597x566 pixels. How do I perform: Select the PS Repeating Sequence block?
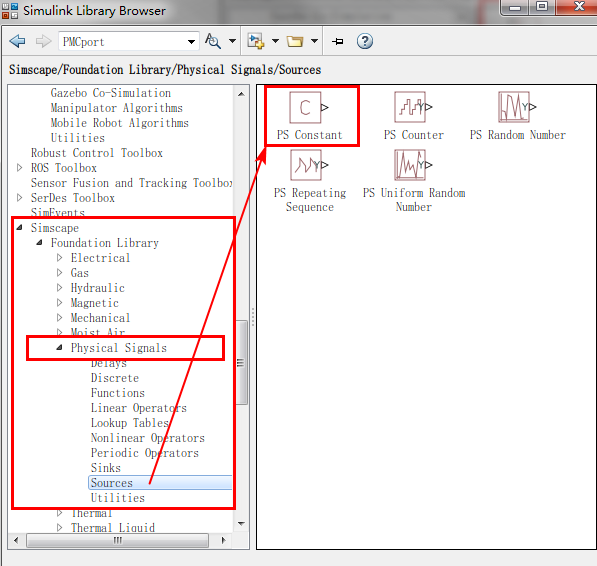point(310,181)
